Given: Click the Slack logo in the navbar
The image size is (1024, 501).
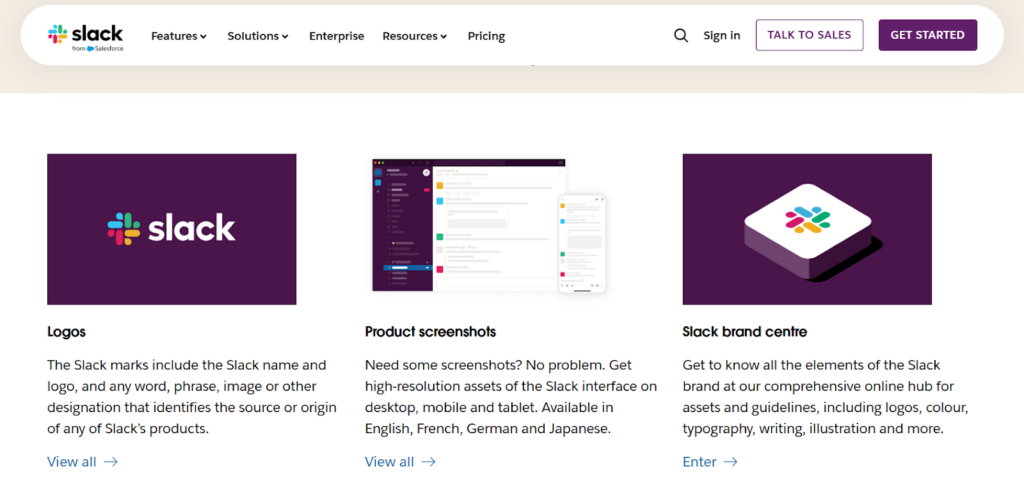Looking at the screenshot, I should point(85,35).
